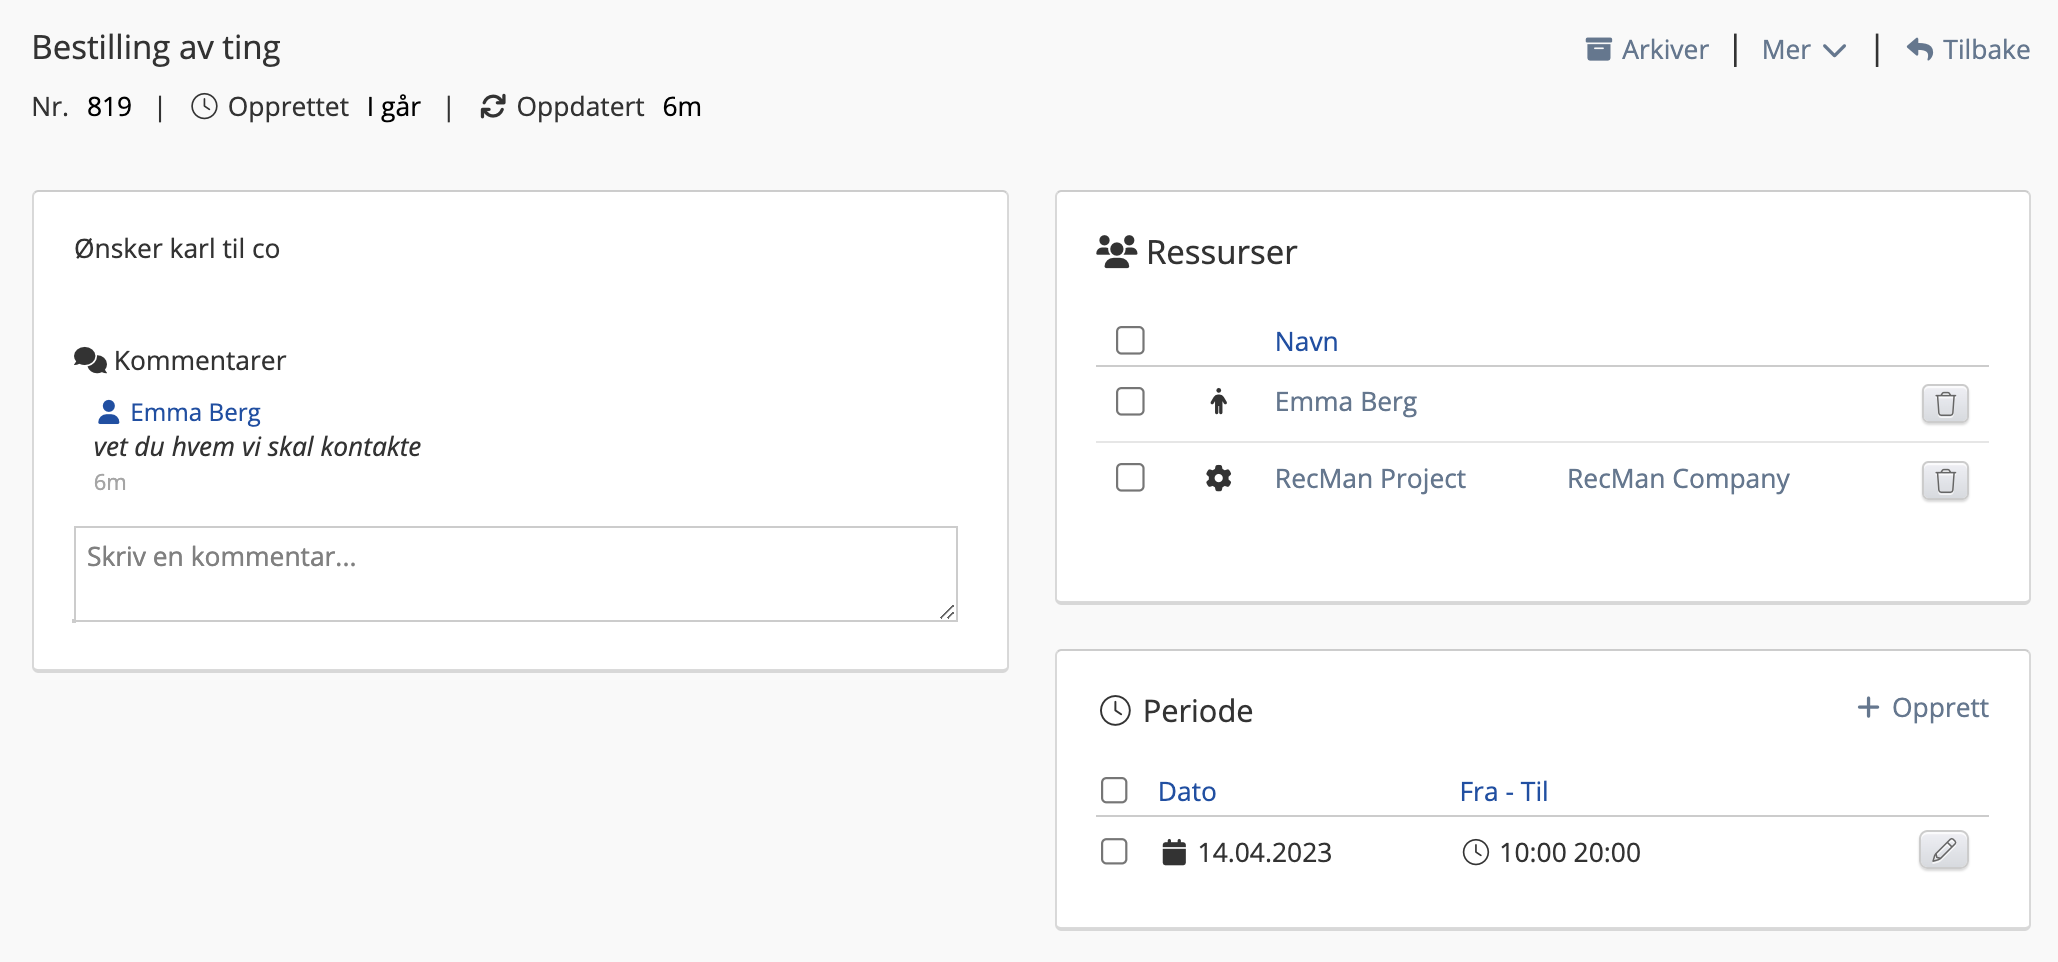This screenshot has width=2058, height=962.
Task: Open the RecMan Company link
Action: tap(1677, 479)
